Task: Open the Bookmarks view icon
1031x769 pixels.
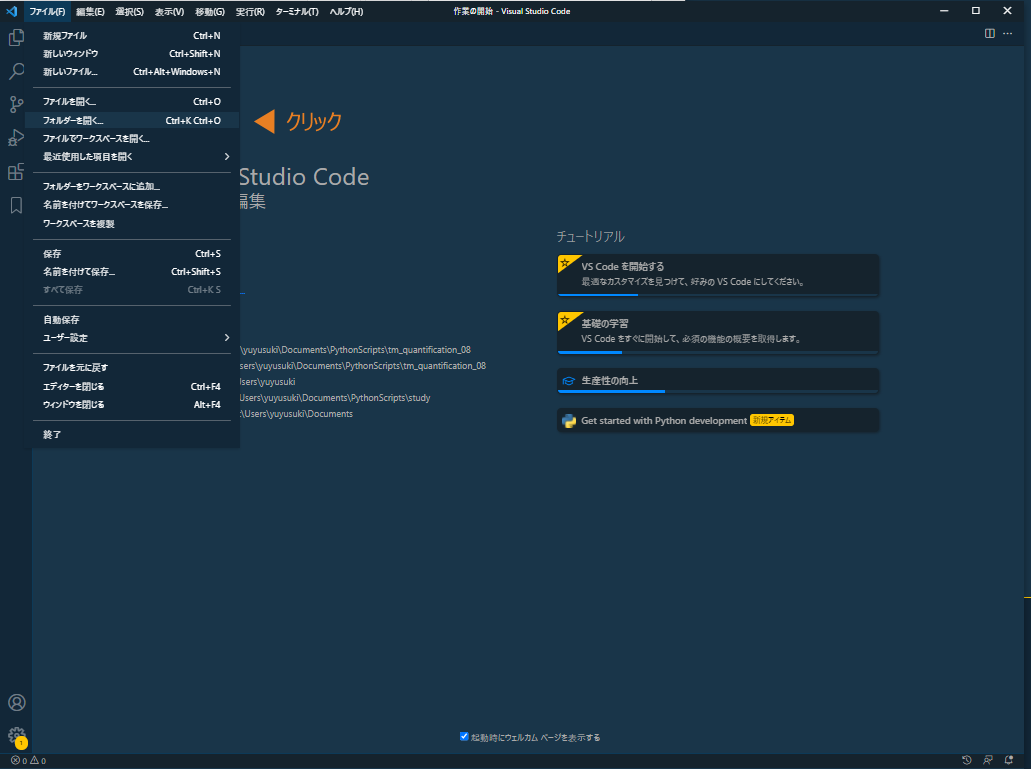Action: [x=16, y=205]
